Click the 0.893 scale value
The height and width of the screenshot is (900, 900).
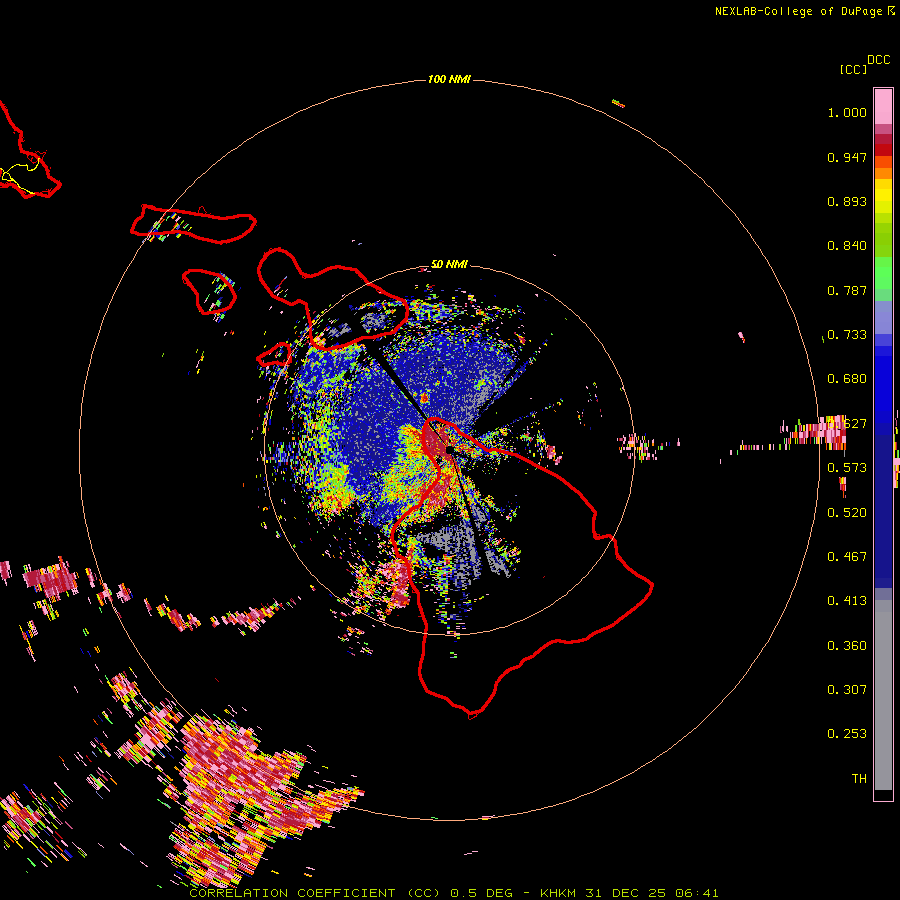[x=847, y=201]
